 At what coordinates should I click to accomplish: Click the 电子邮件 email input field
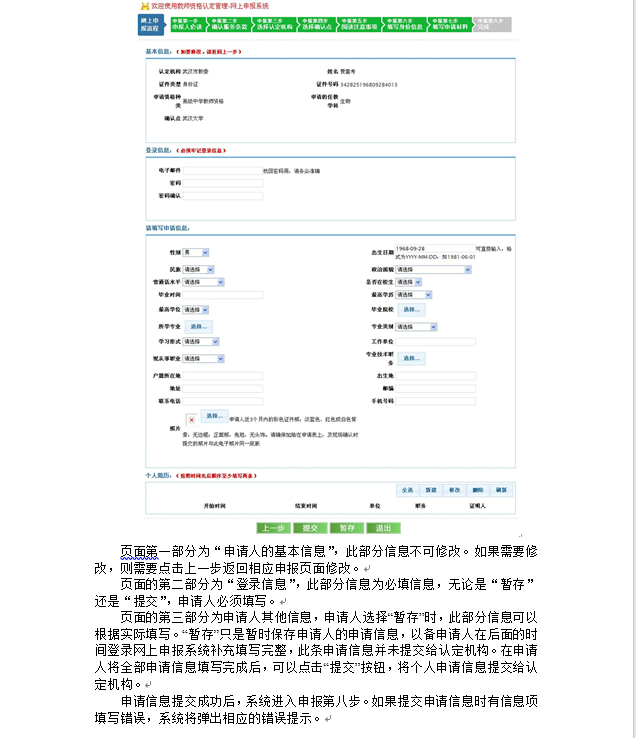[x=222, y=171]
